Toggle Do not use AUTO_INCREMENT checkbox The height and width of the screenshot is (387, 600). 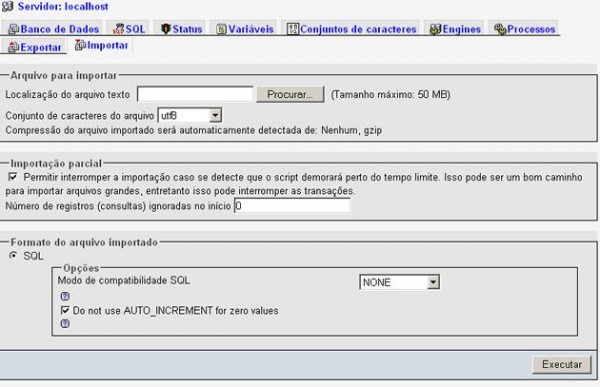click(x=65, y=310)
